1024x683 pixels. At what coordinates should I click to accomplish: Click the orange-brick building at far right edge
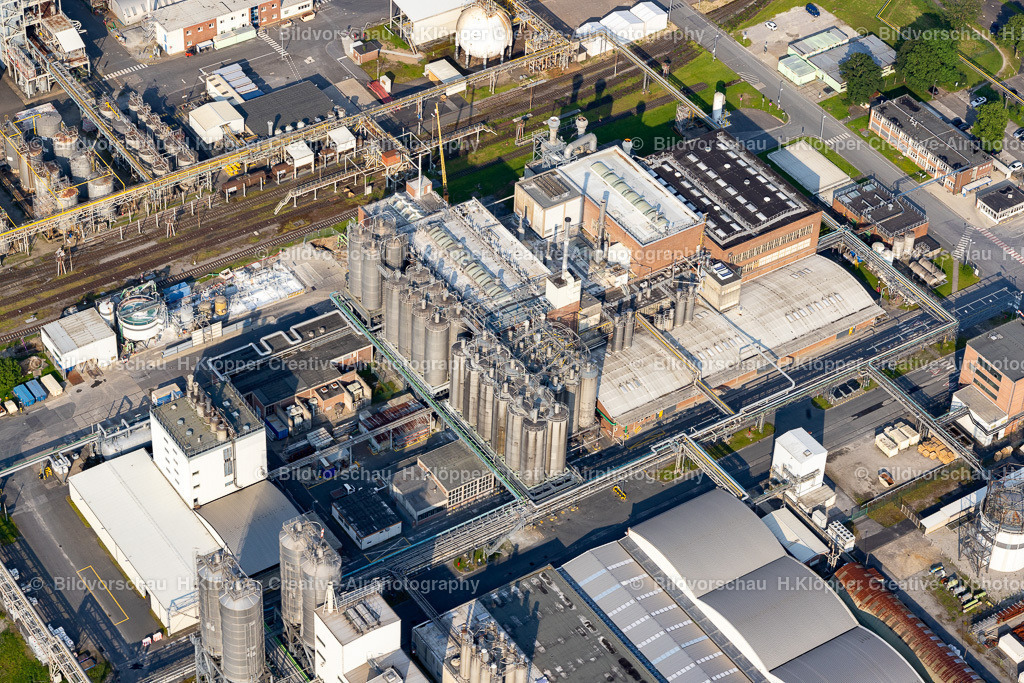pos(994,375)
